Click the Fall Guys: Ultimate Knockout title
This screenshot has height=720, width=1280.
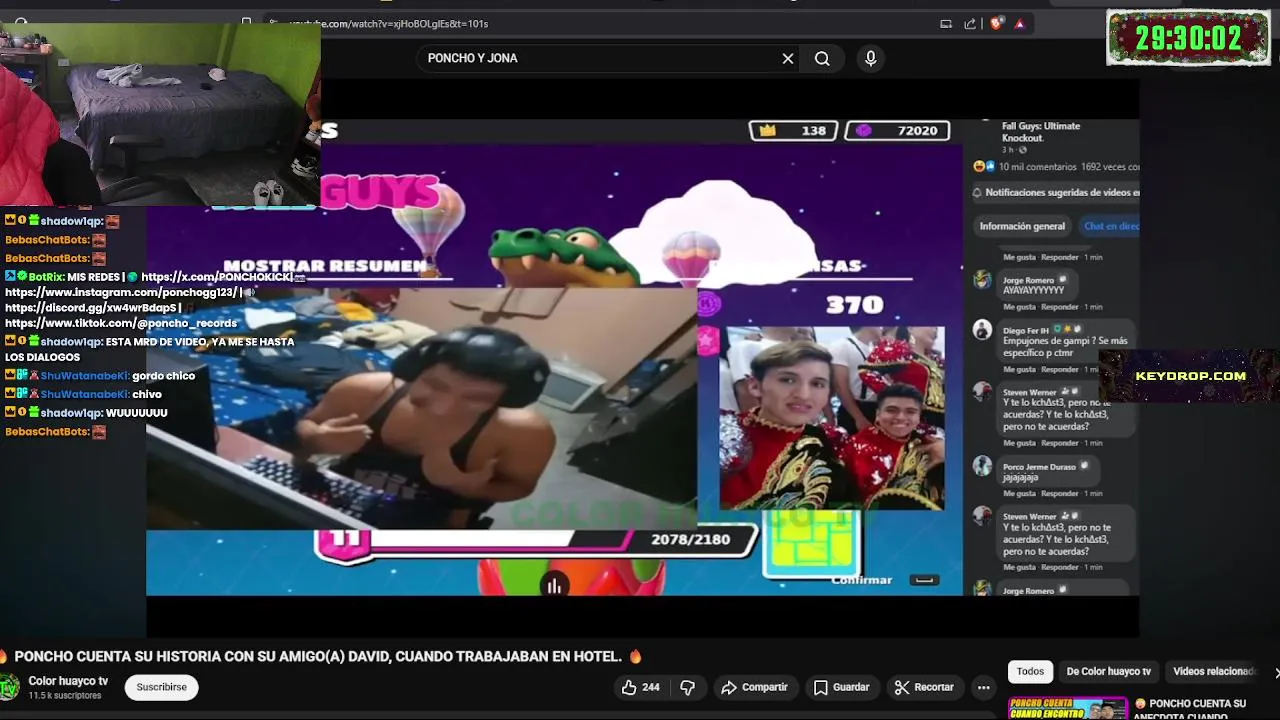click(x=1041, y=132)
